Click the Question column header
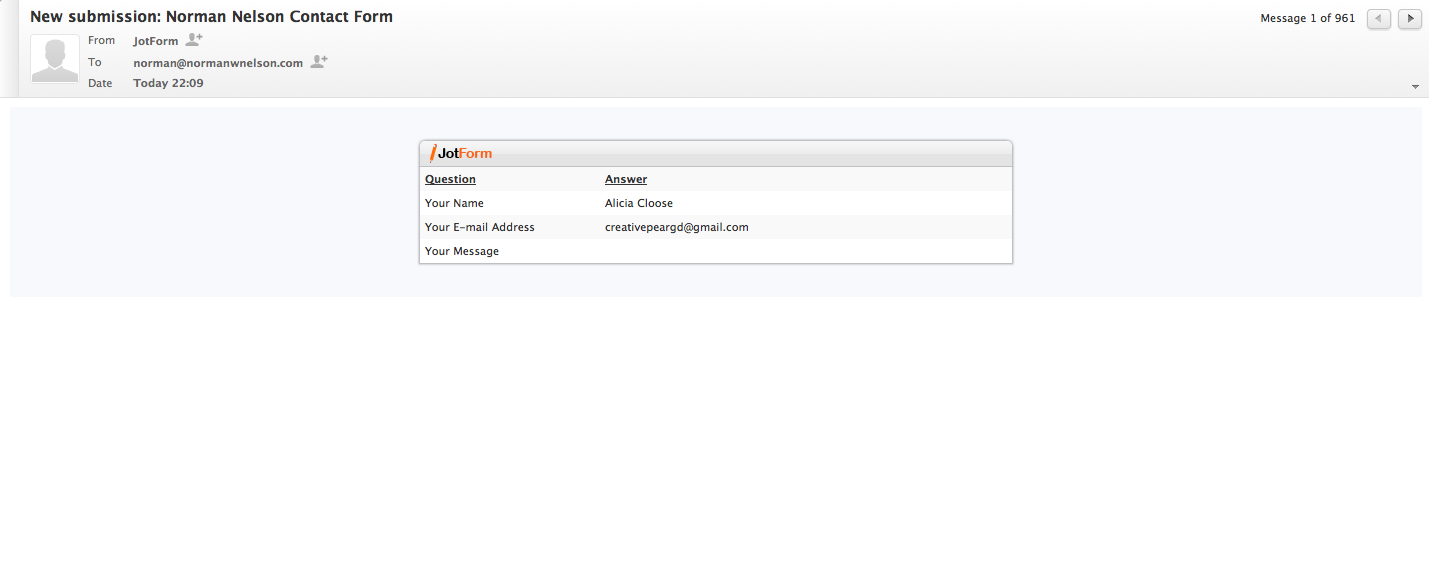The height and width of the screenshot is (584, 1429). pyautogui.click(x=450, y=179)
